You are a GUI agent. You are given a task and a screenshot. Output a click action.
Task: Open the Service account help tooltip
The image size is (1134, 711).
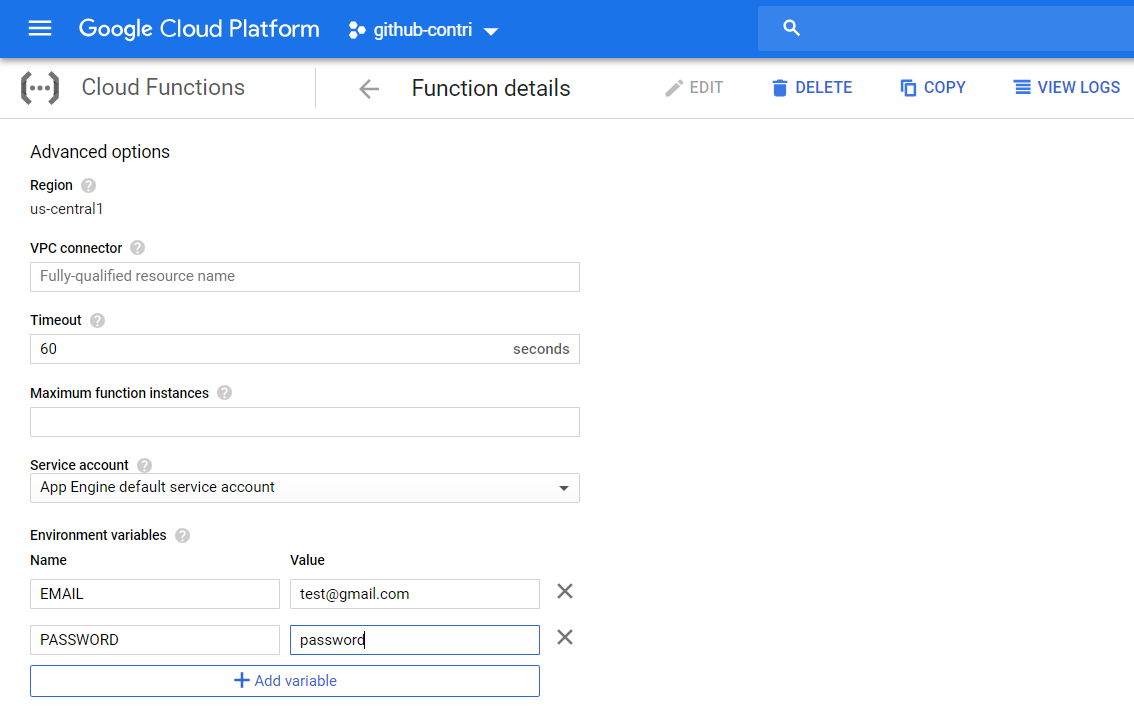coord(143,465)
